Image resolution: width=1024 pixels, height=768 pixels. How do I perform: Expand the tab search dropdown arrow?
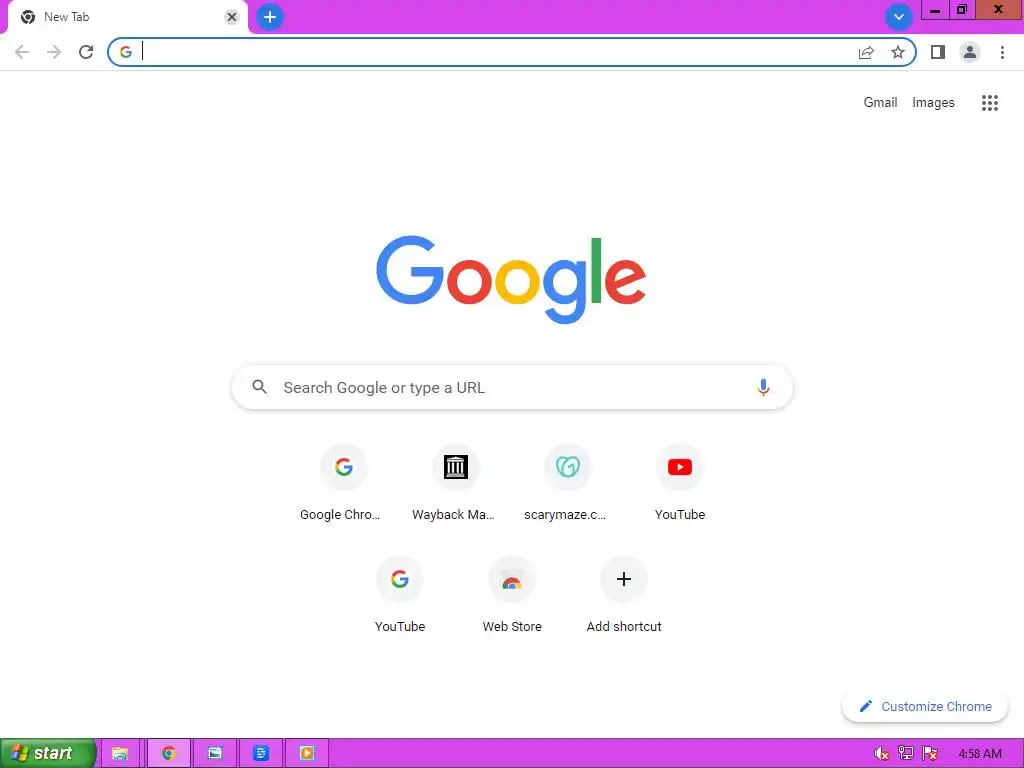click(x=899, y=17)
